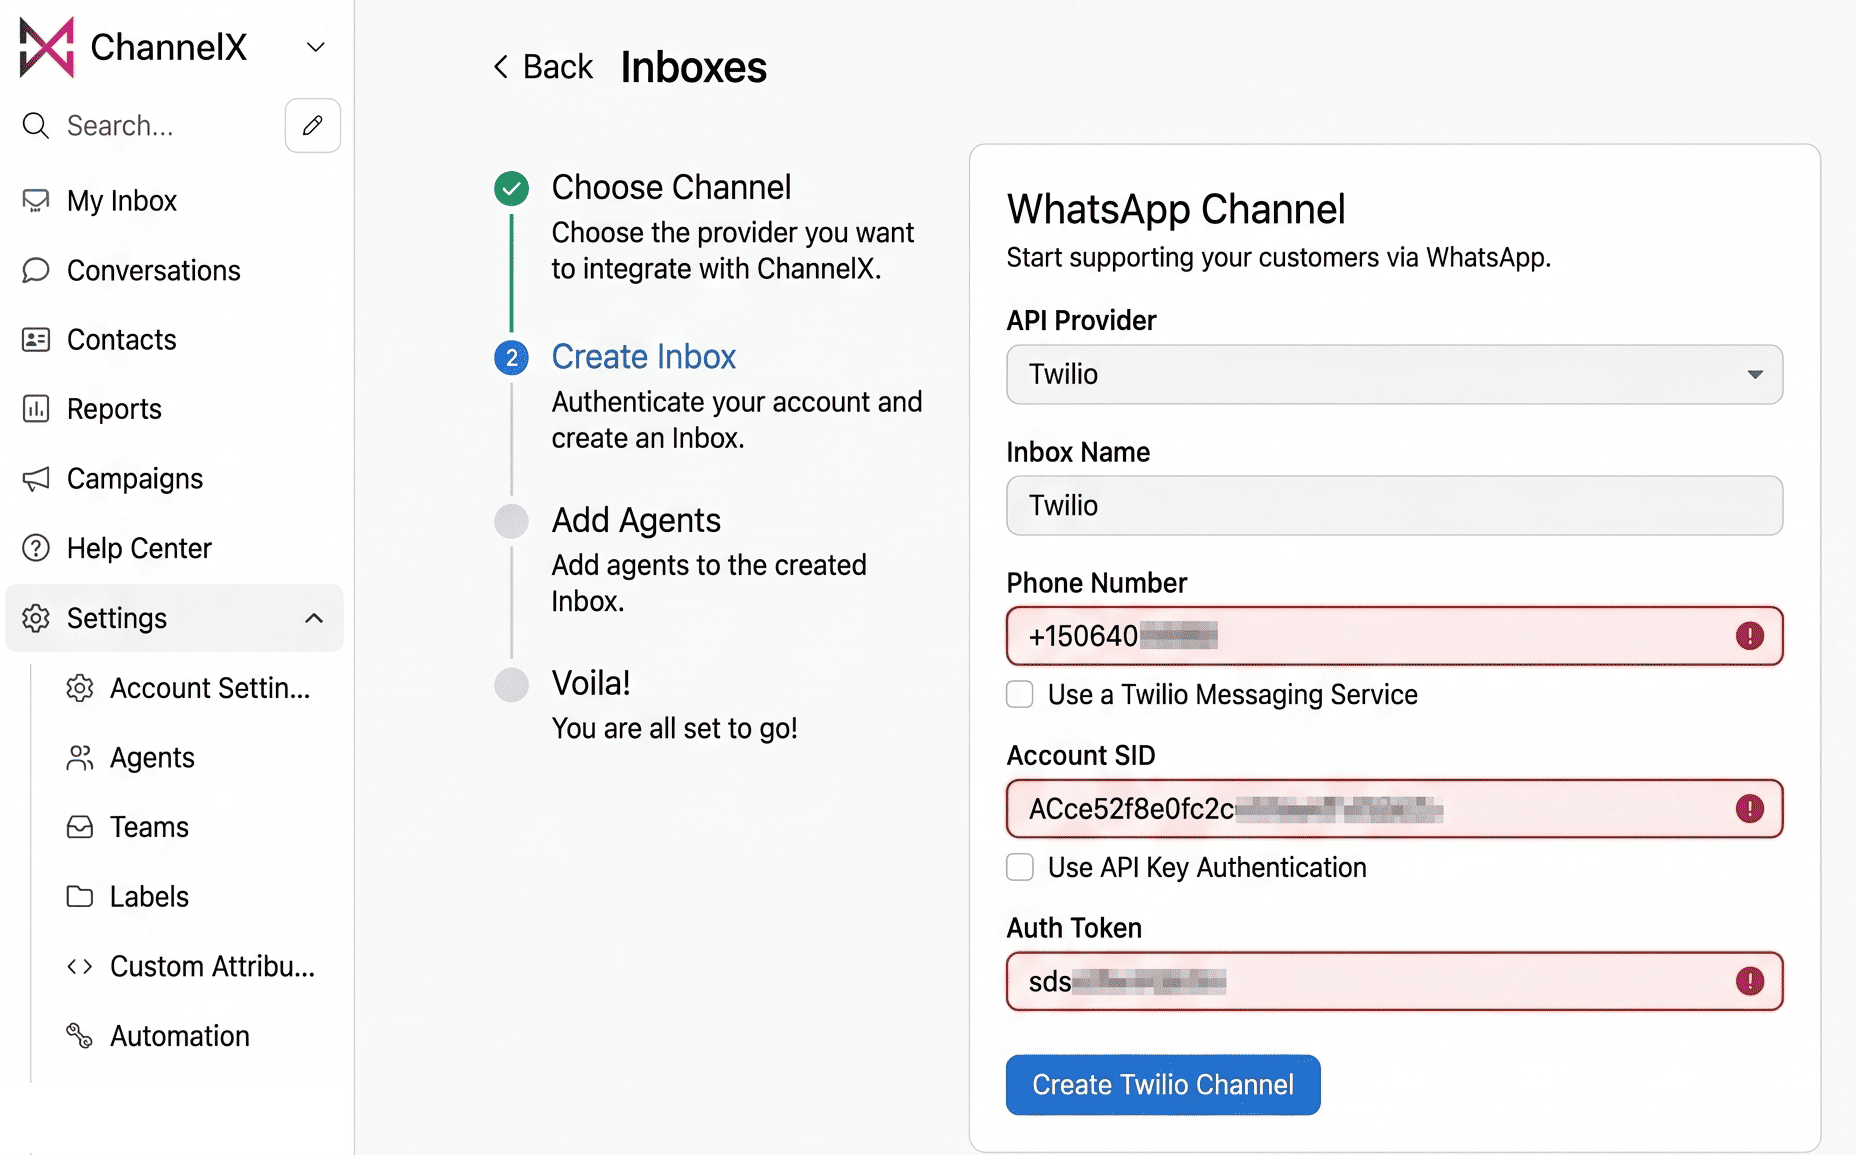
Task: Click the Account SID error icon
Action: [x=1750, y=808]
